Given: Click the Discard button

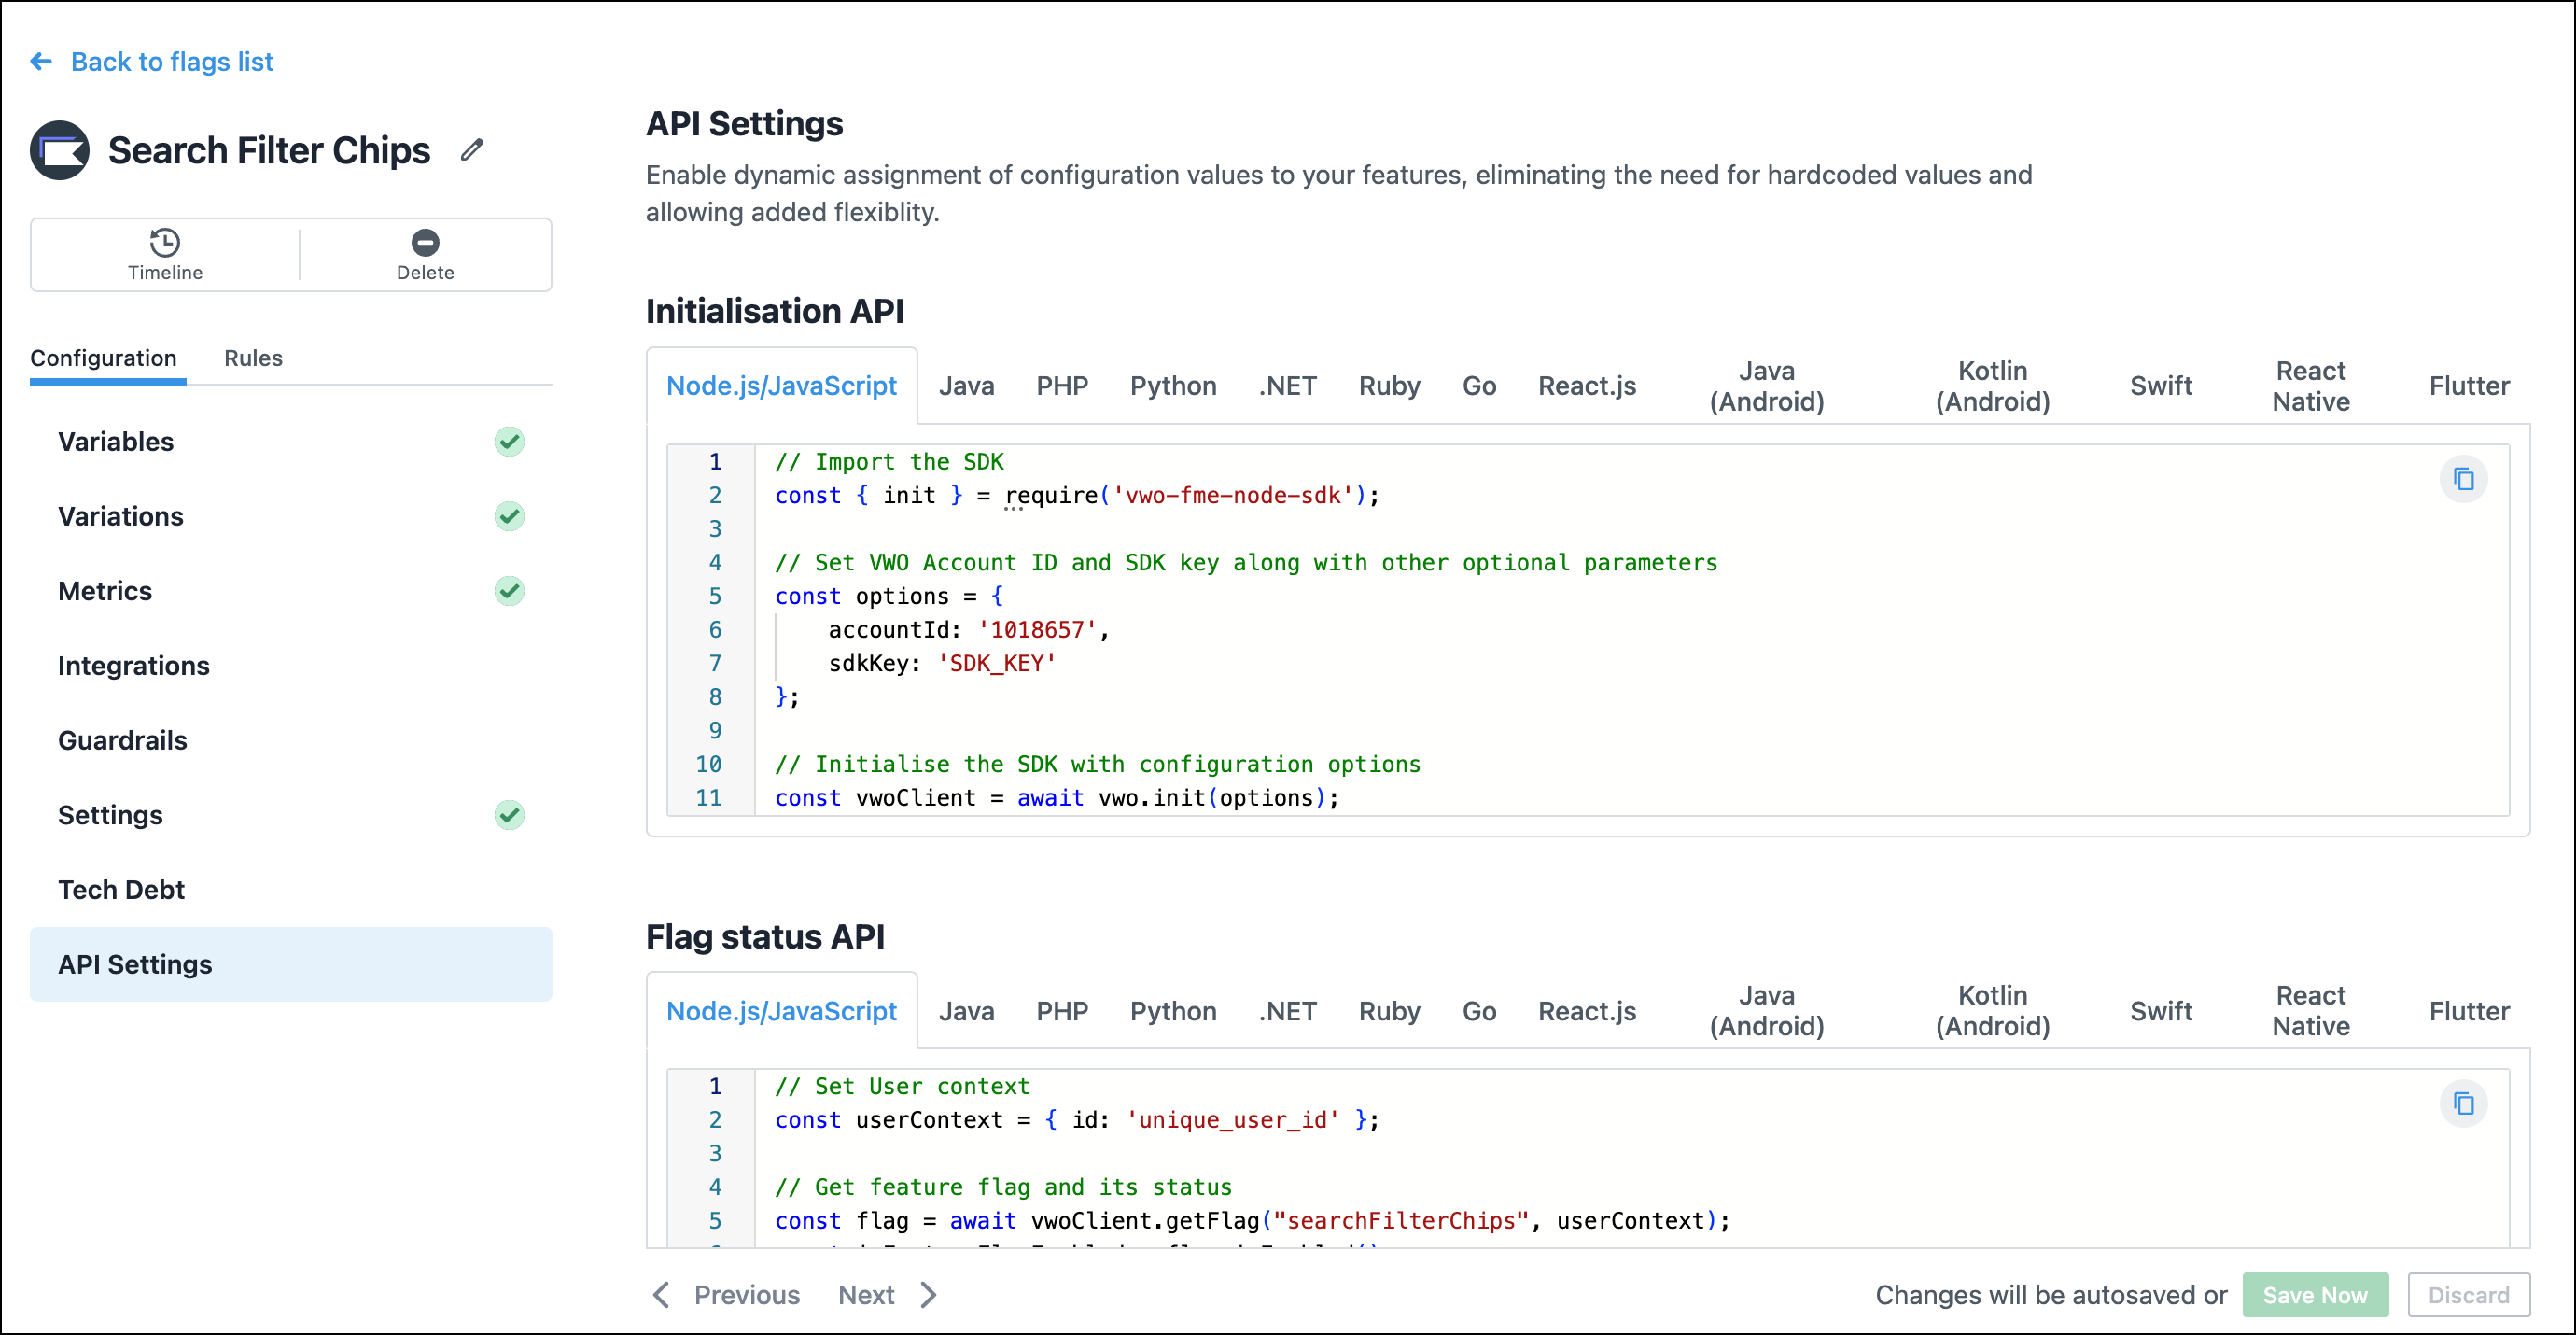Looking at the screenshot, I should click(x=2468, y=1295).
